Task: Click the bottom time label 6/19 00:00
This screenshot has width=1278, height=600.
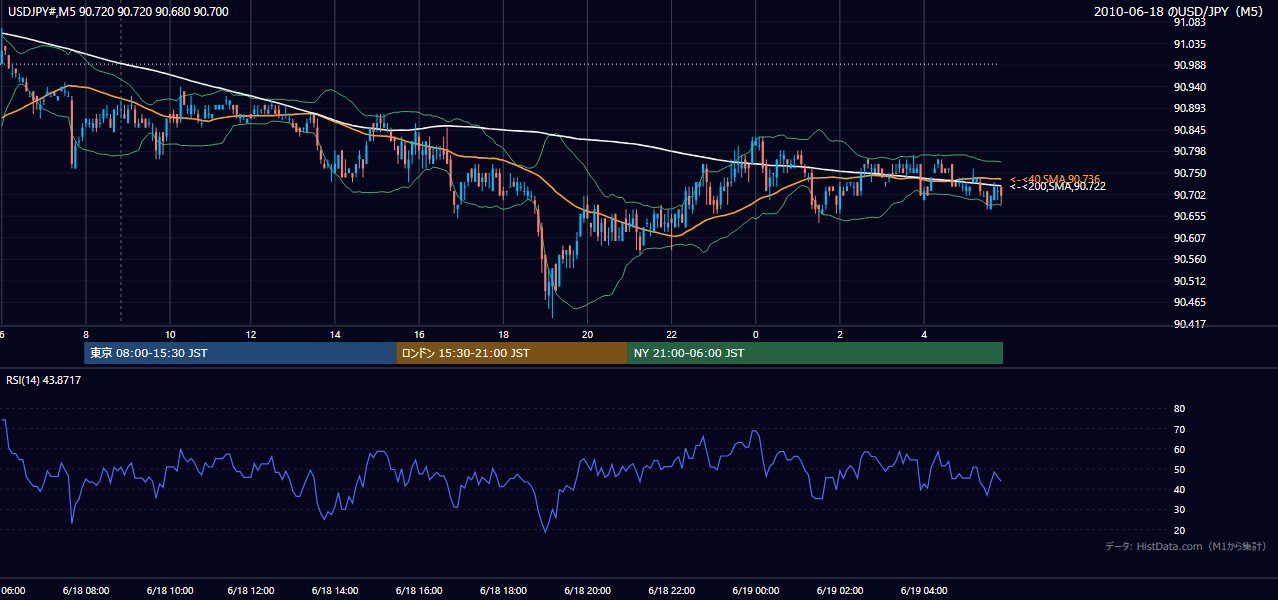Action: click(x=756, y=591)
